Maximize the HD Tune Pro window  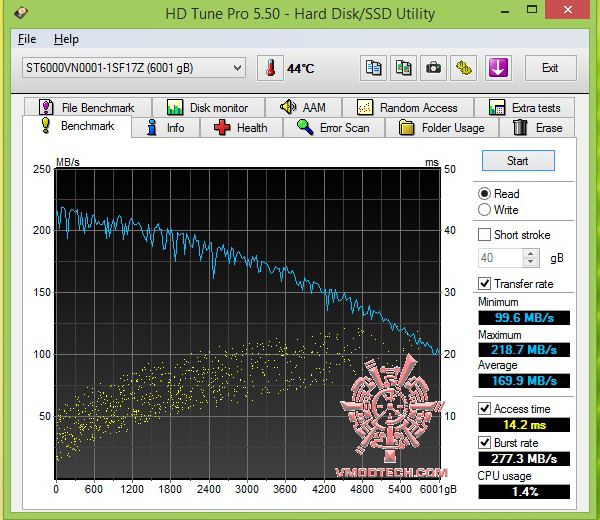click(532, 10)
